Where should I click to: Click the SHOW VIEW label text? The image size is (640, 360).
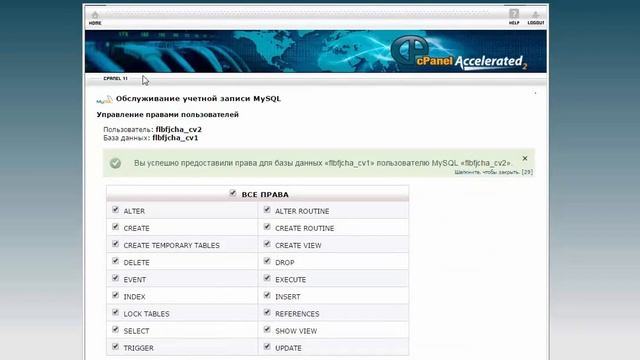coord(296,331)
